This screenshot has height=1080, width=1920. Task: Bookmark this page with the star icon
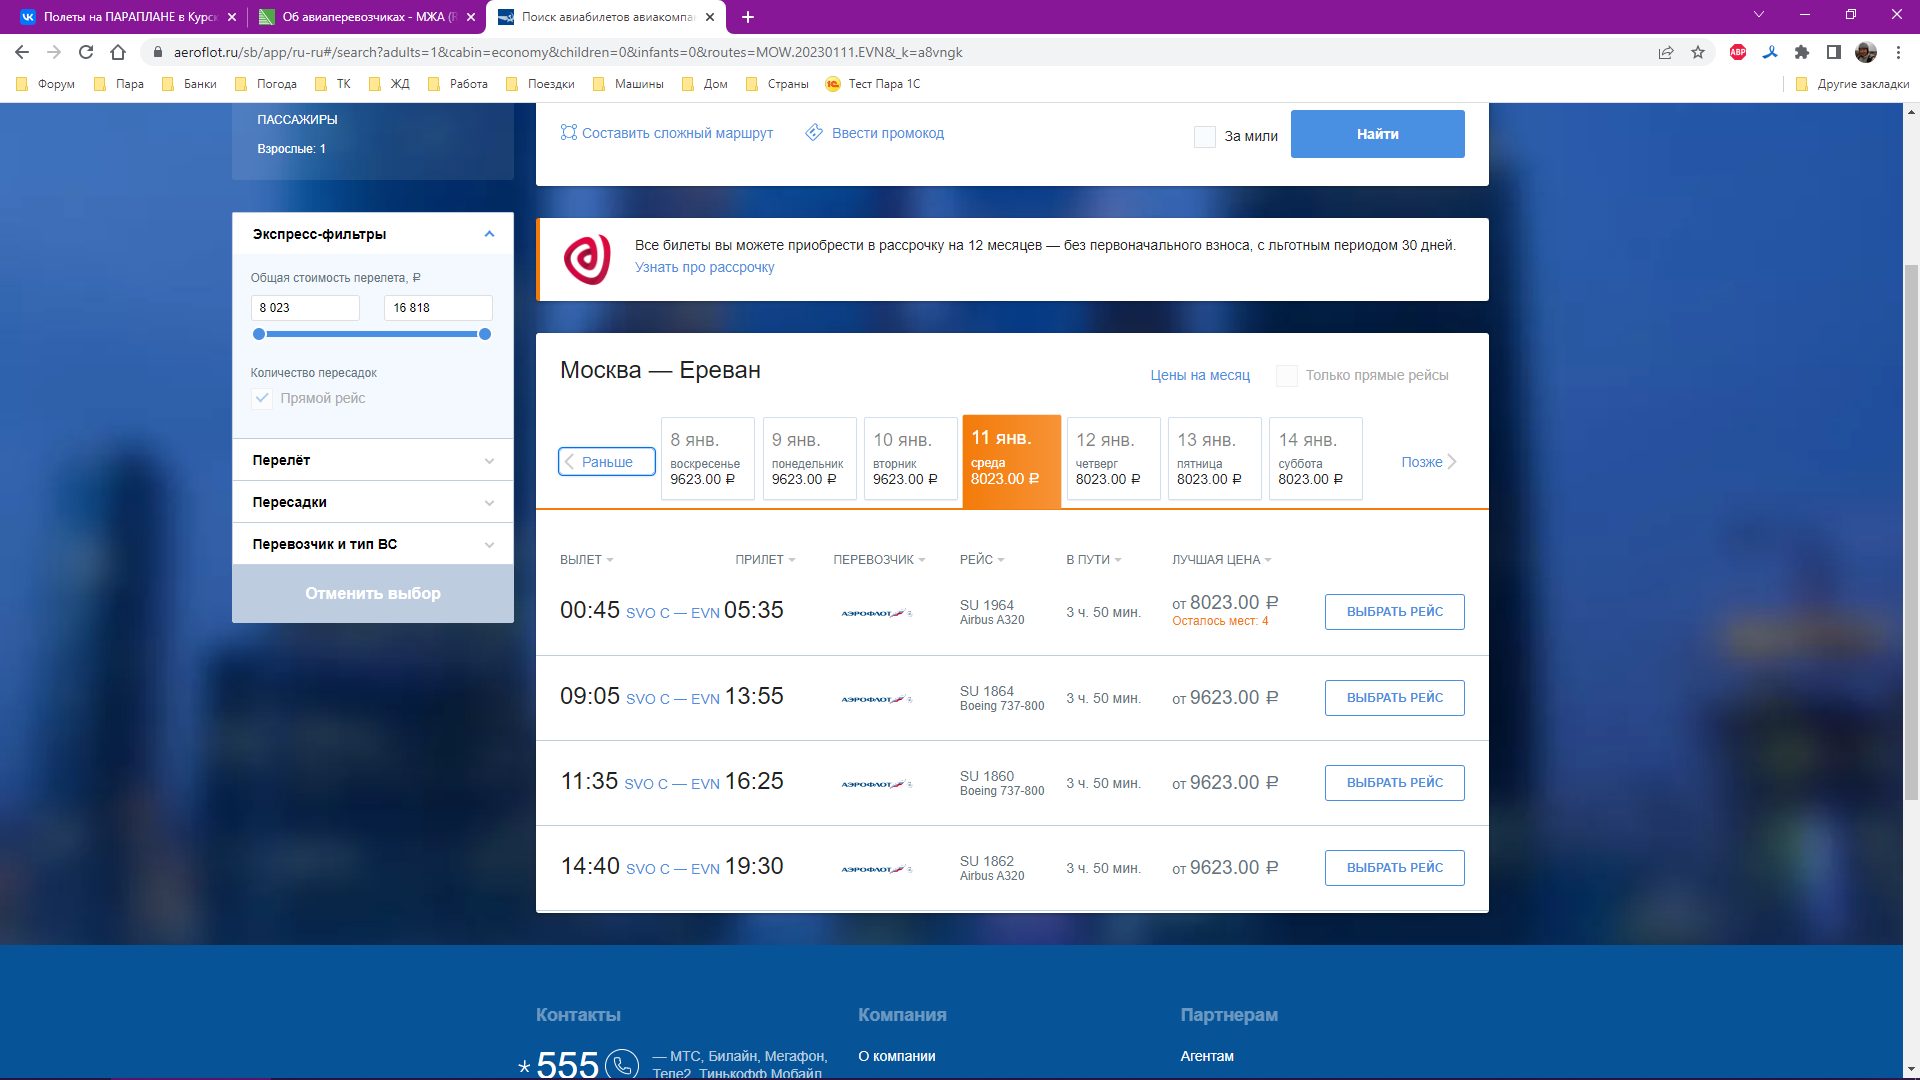point(1698,52)
